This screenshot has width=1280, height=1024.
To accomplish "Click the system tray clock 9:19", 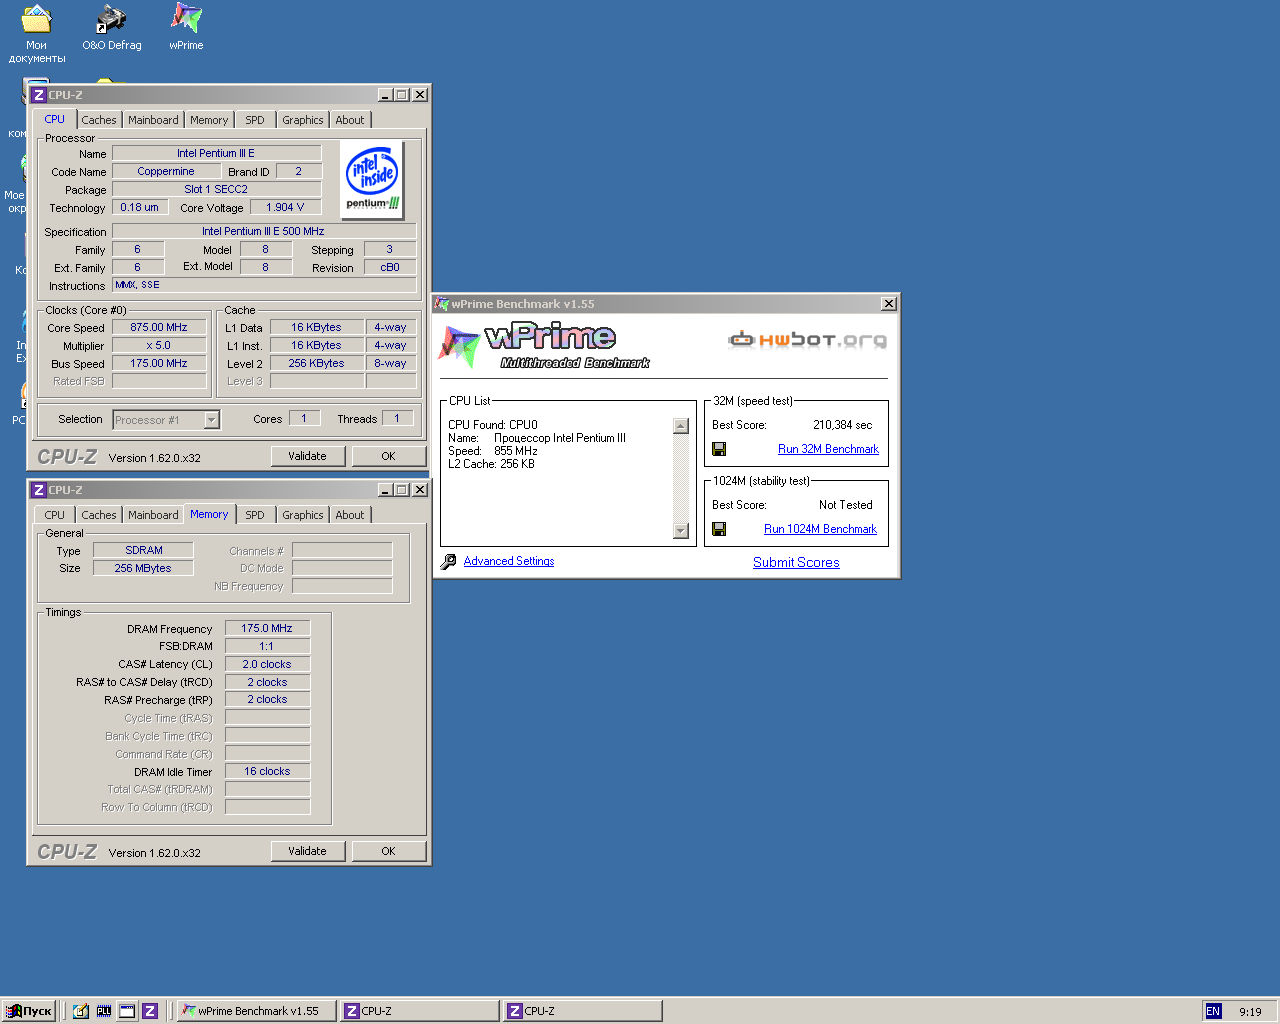I will (1250, 1012).
